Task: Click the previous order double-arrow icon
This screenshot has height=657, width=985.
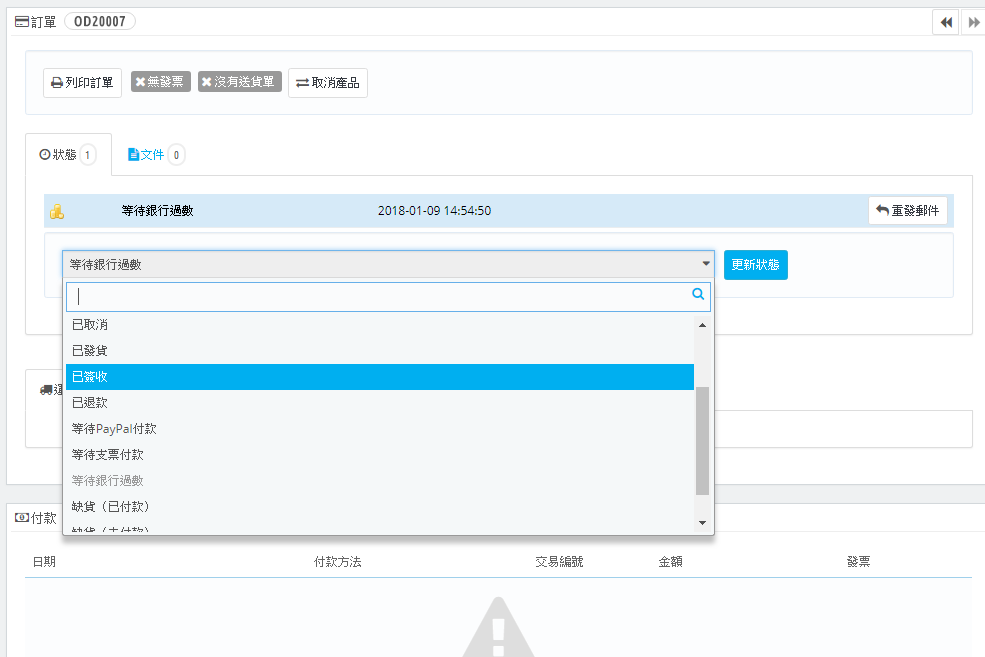Action: pyautogui.click(x=945, y=23)
